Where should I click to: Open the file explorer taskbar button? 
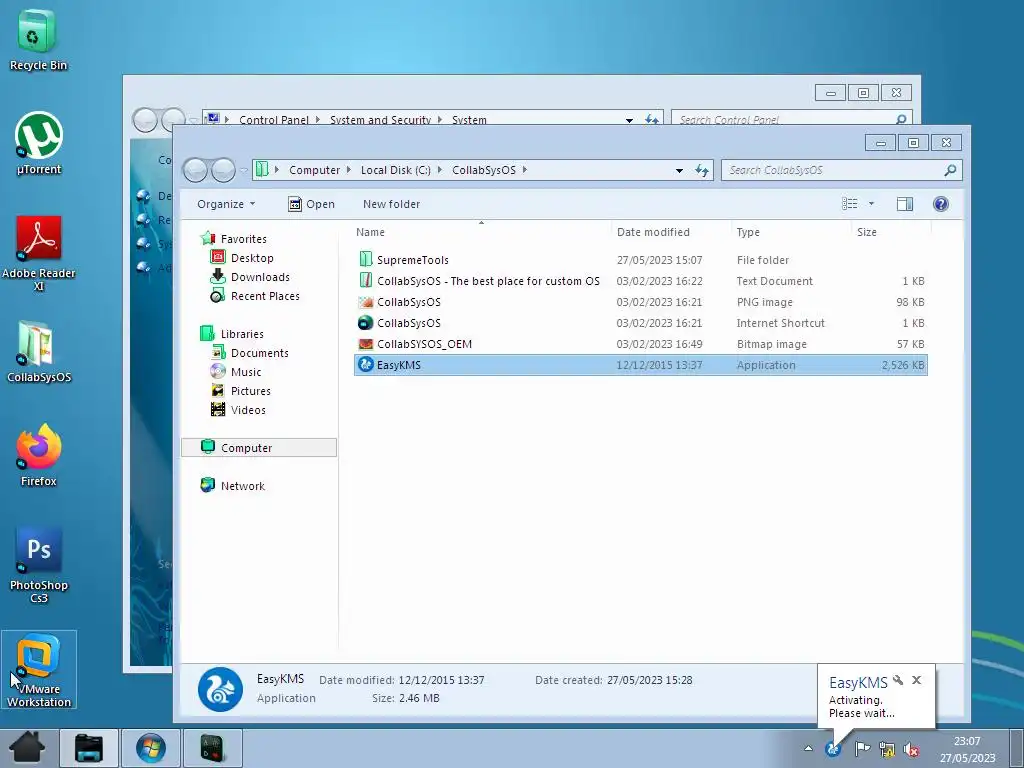coord(89,748)
